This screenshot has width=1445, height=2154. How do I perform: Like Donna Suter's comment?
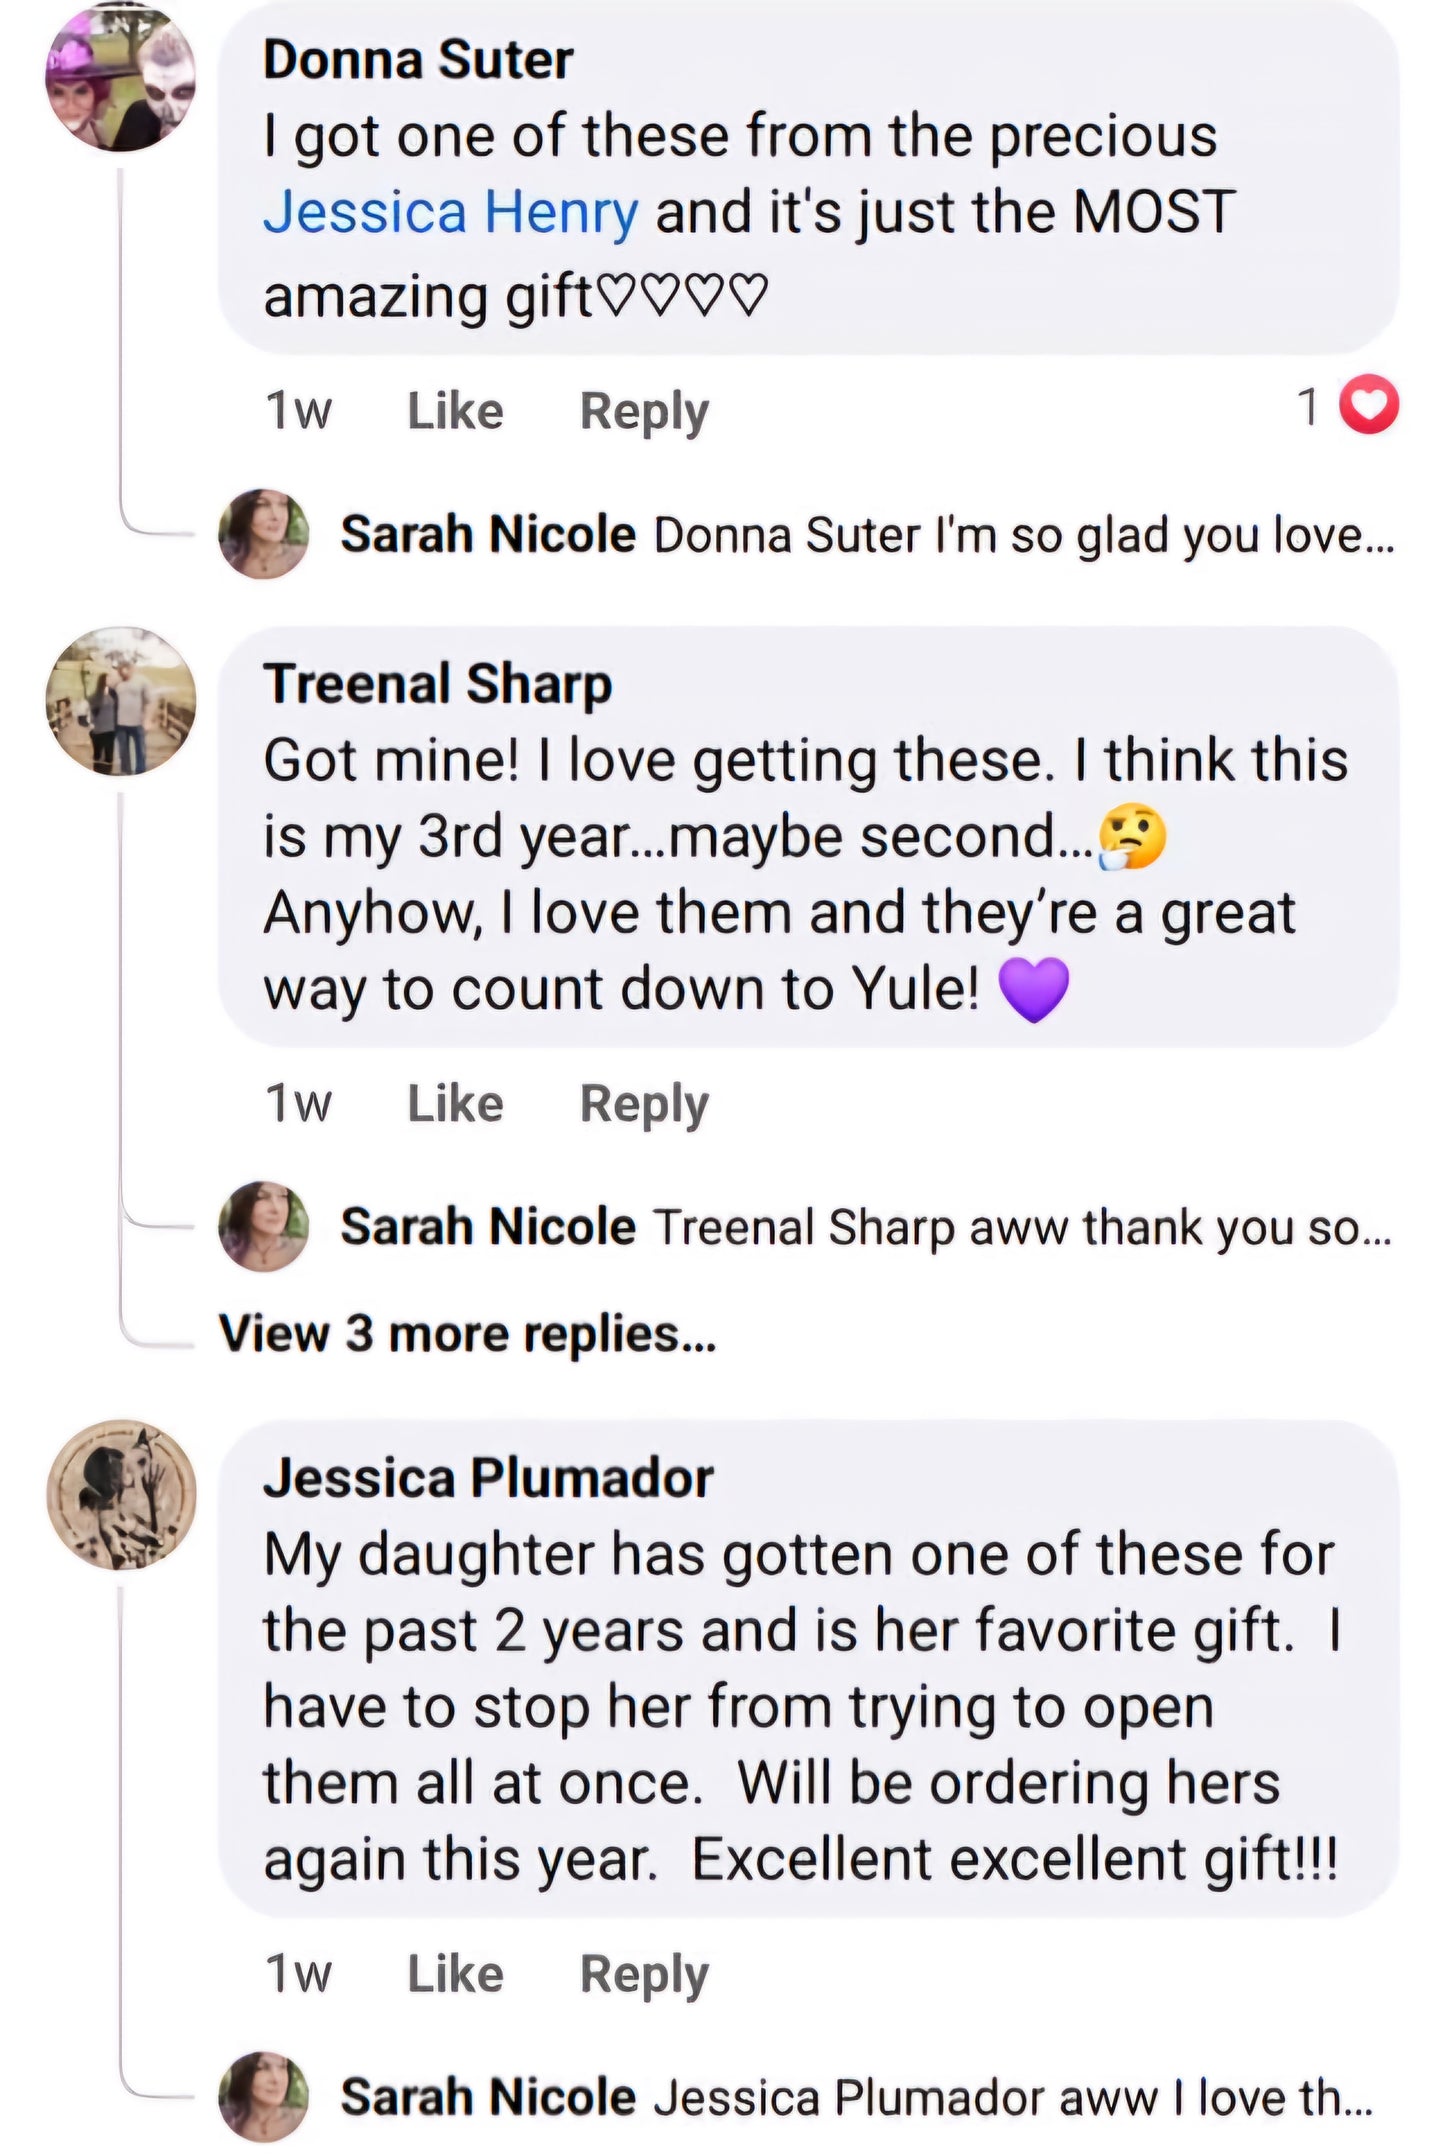tap(455, 411)
